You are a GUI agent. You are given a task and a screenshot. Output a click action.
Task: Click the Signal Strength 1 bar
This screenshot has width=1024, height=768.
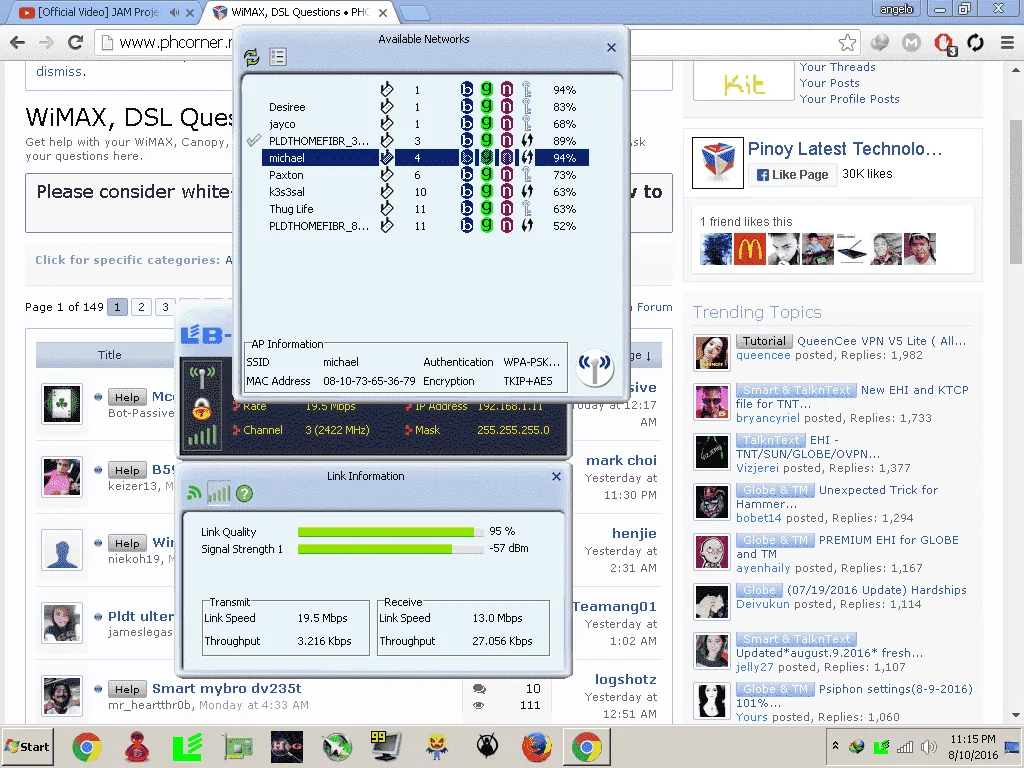point(391,549)
